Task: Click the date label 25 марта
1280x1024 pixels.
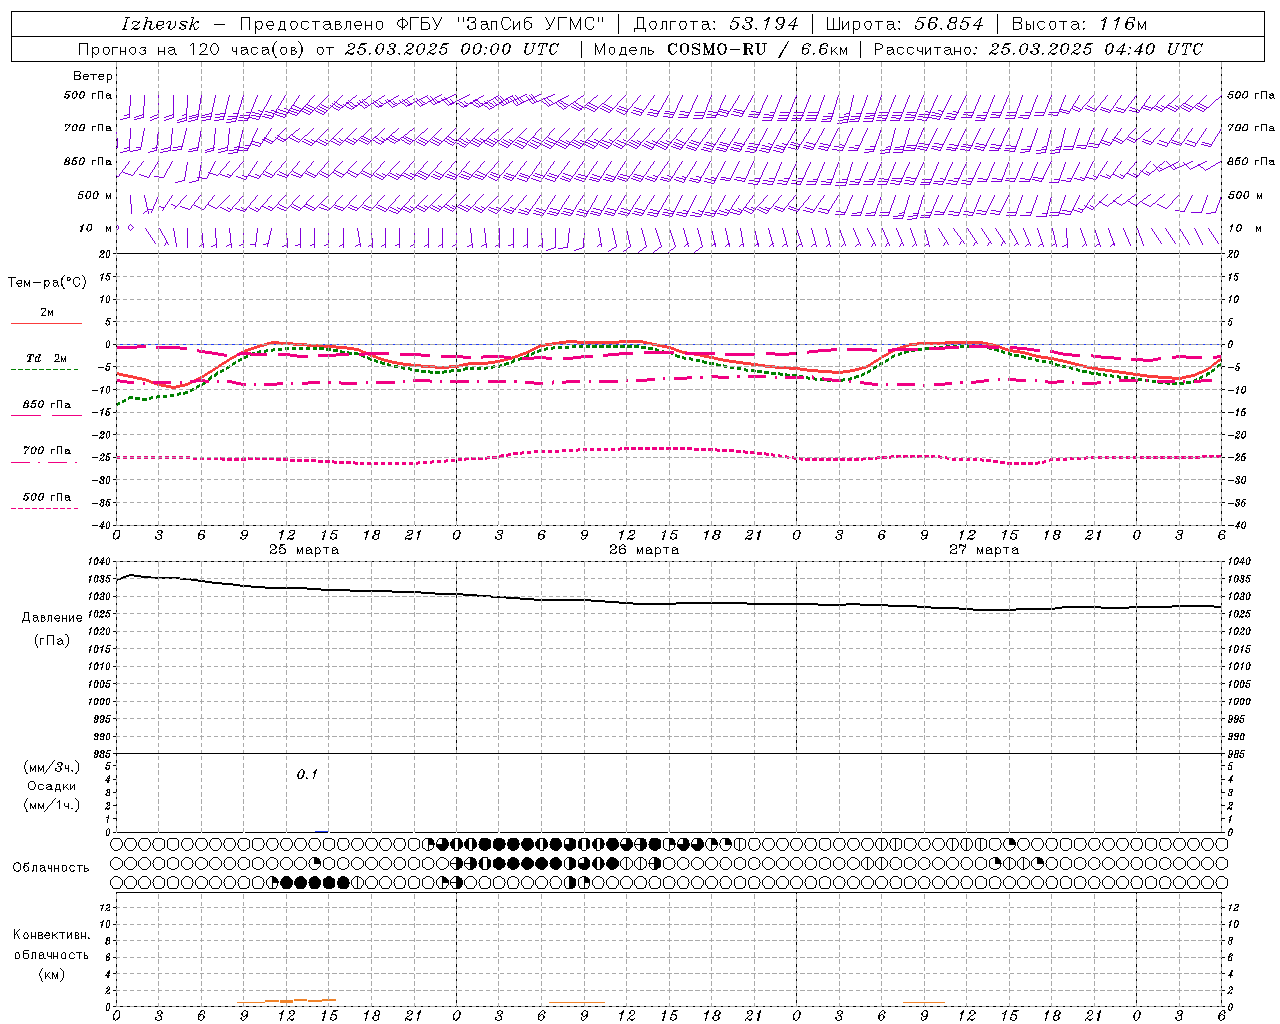Action: (x=304, y=550)
